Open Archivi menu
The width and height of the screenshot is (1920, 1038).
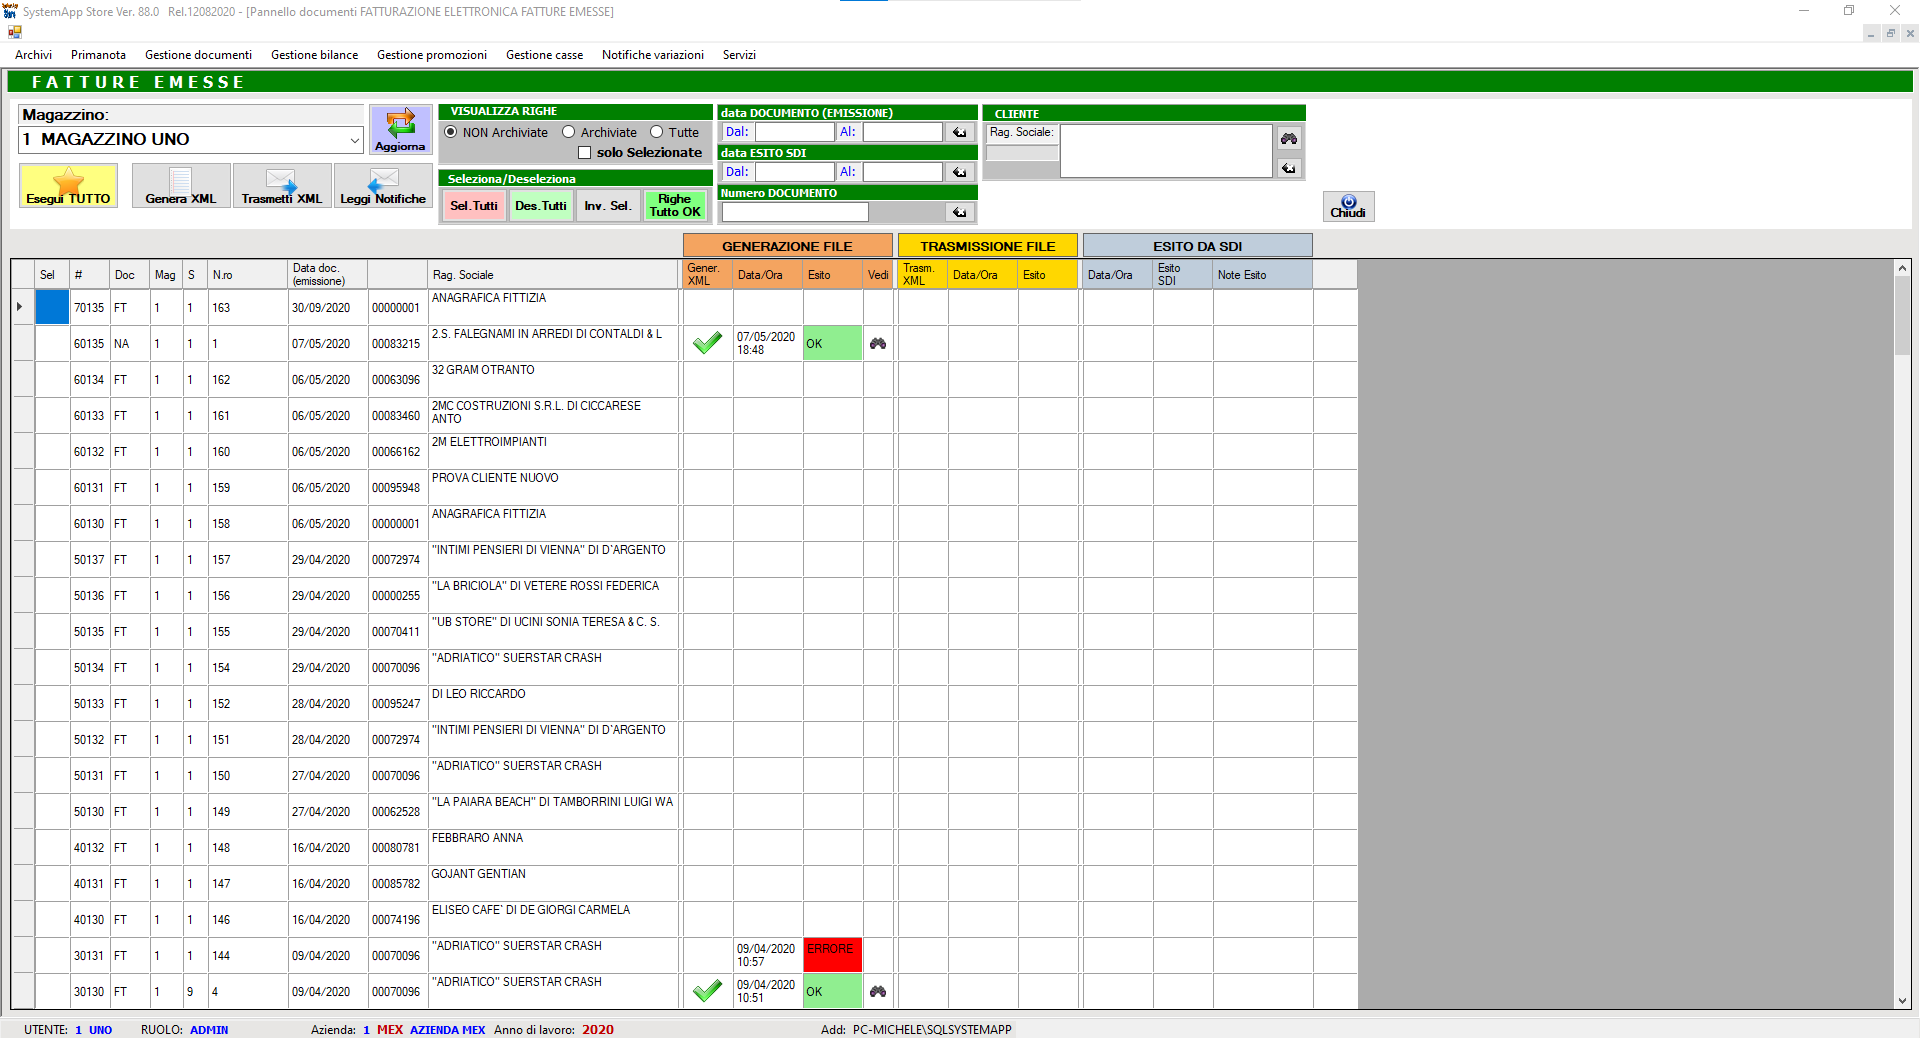coord(33,55)
